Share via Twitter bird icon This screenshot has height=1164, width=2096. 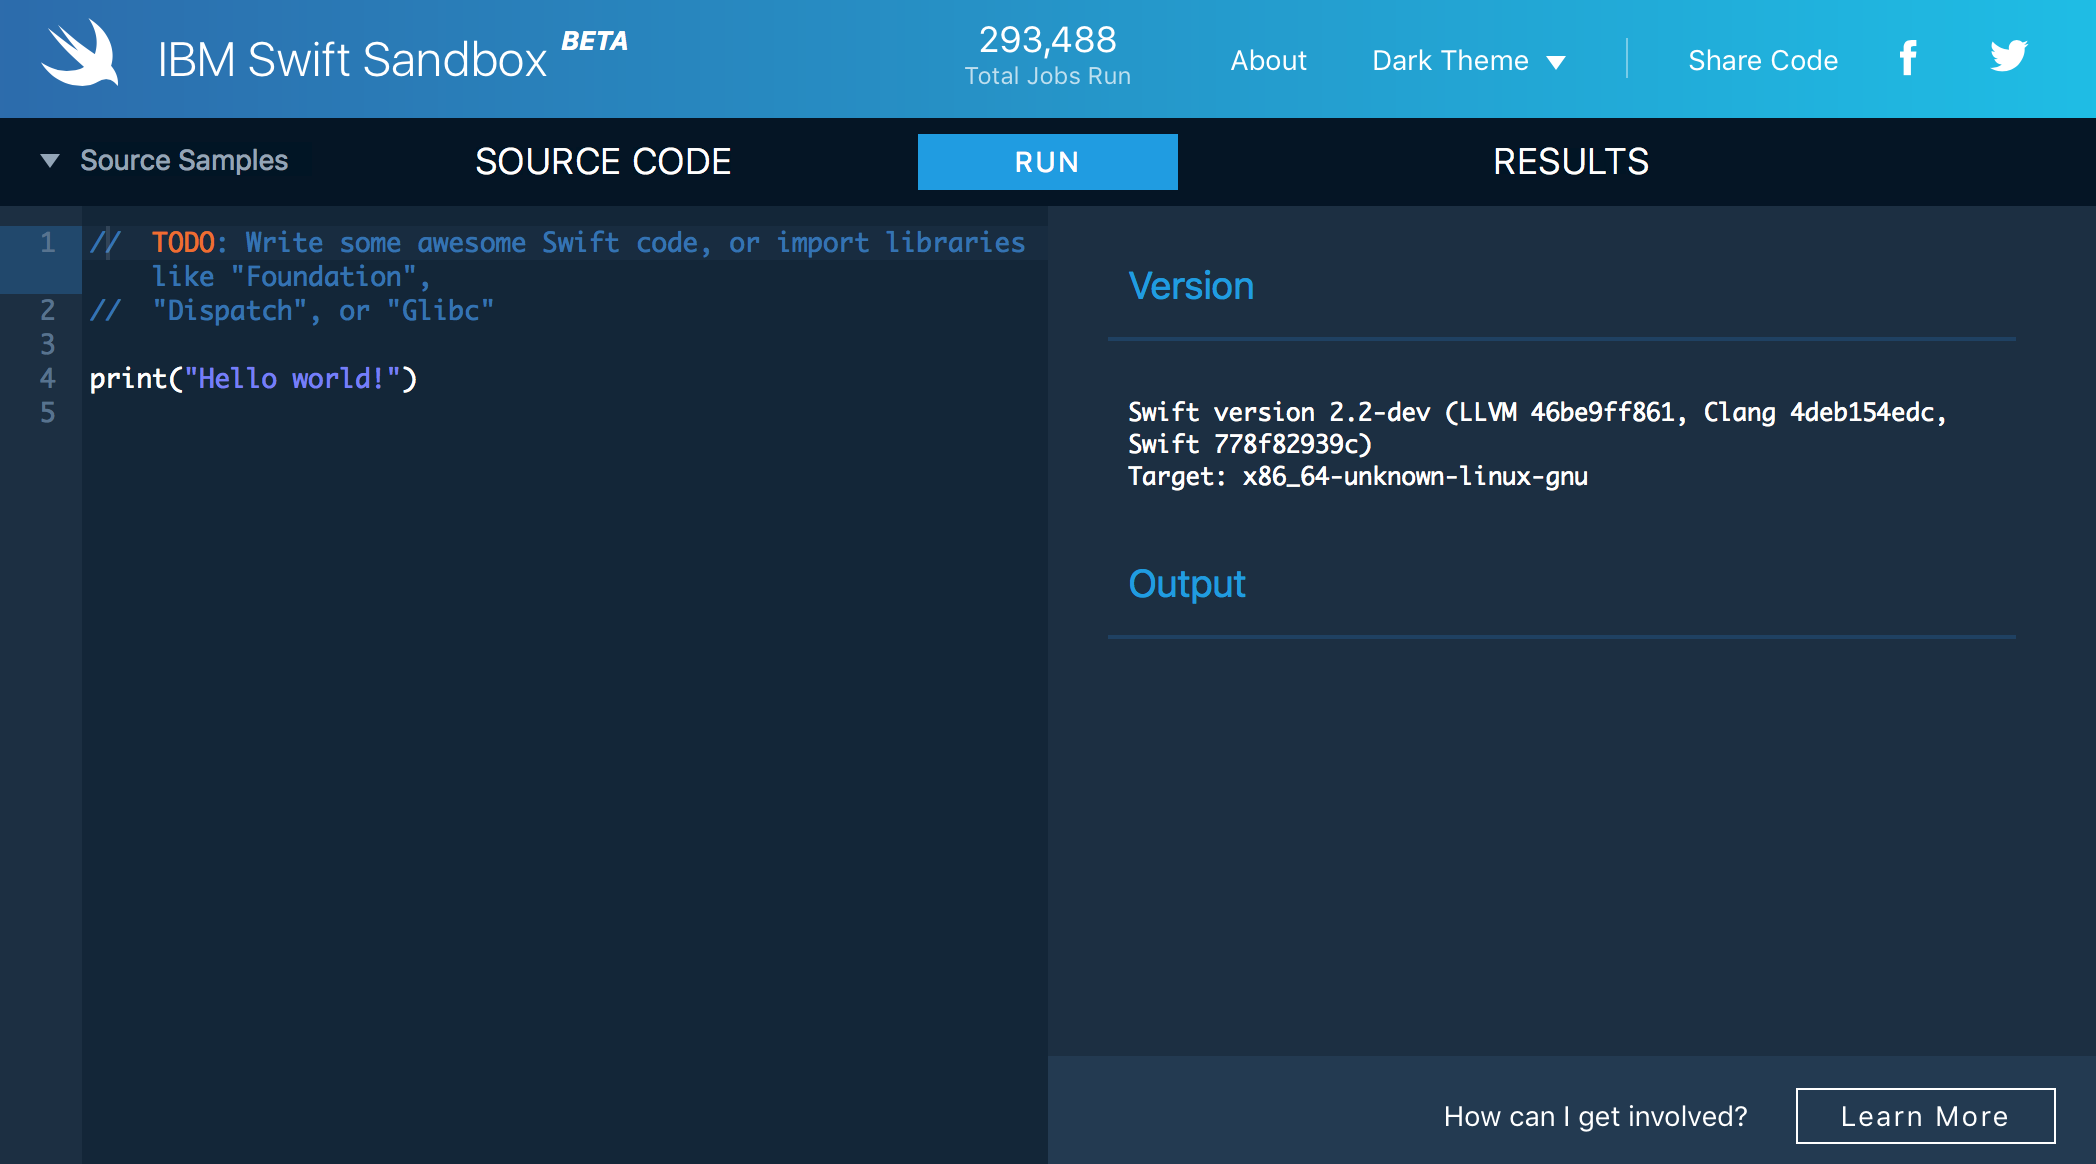click(x=2008, y=56)
